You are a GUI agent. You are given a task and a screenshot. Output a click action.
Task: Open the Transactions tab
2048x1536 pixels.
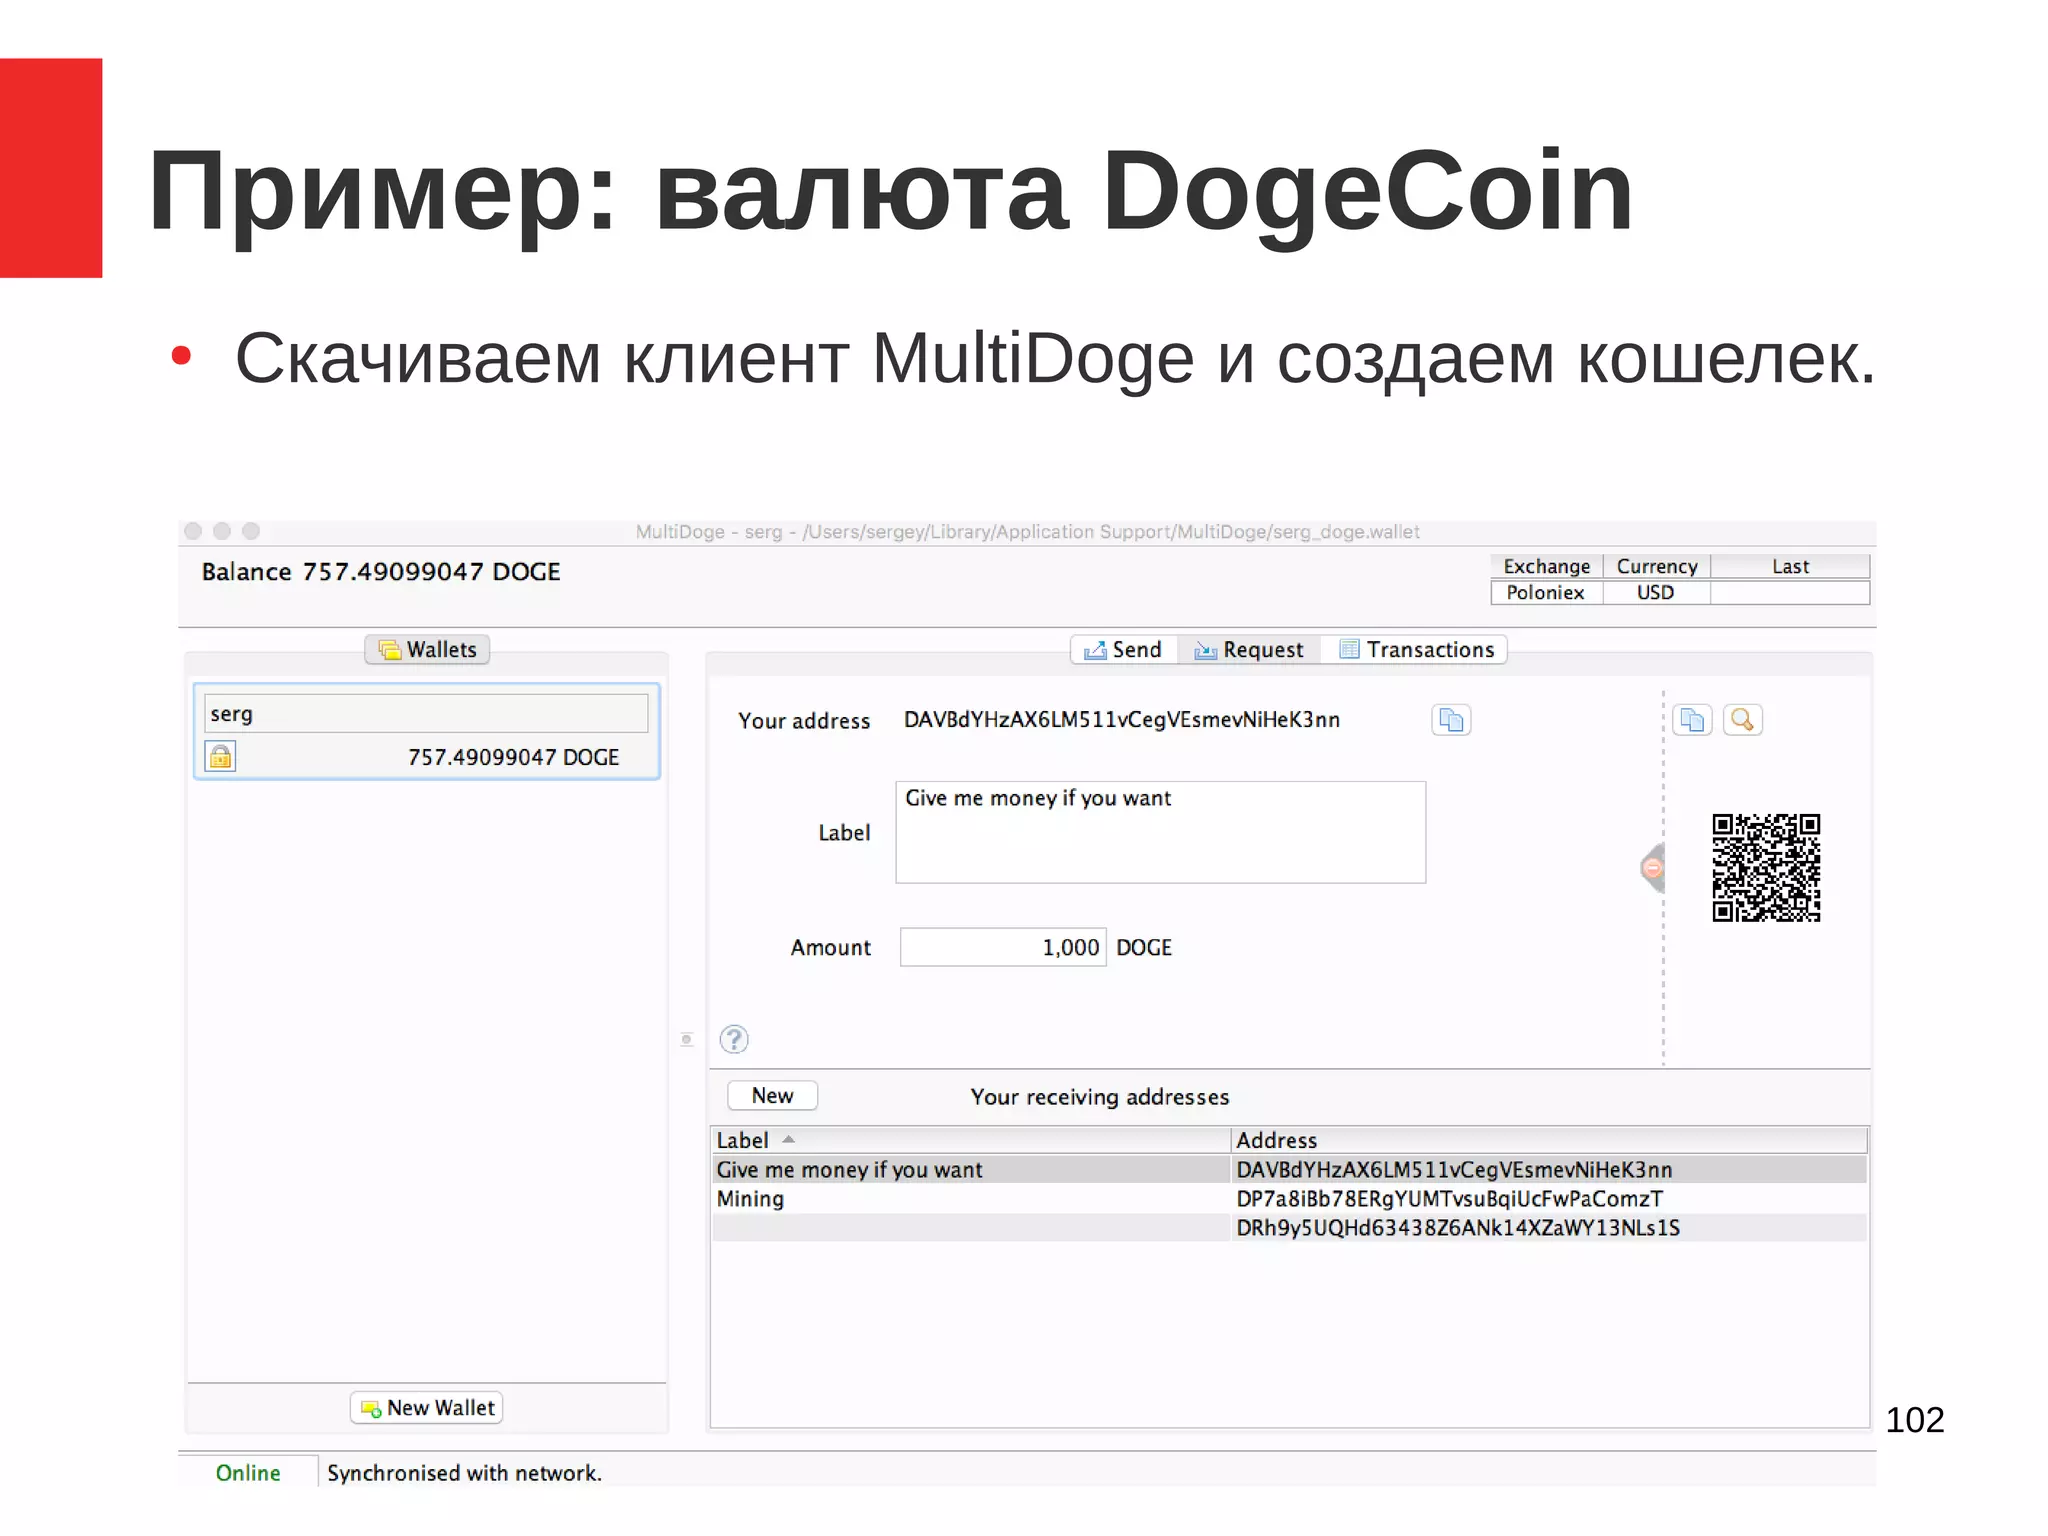pos(1416,650)
